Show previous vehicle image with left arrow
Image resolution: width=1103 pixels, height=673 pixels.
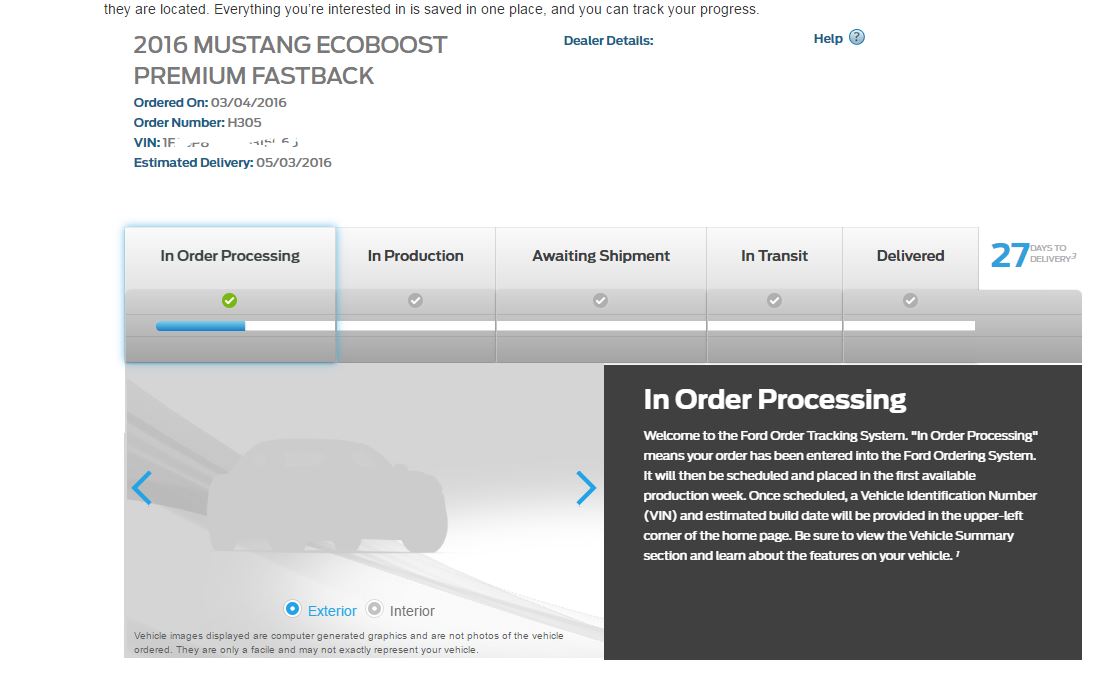coord(142,487)
